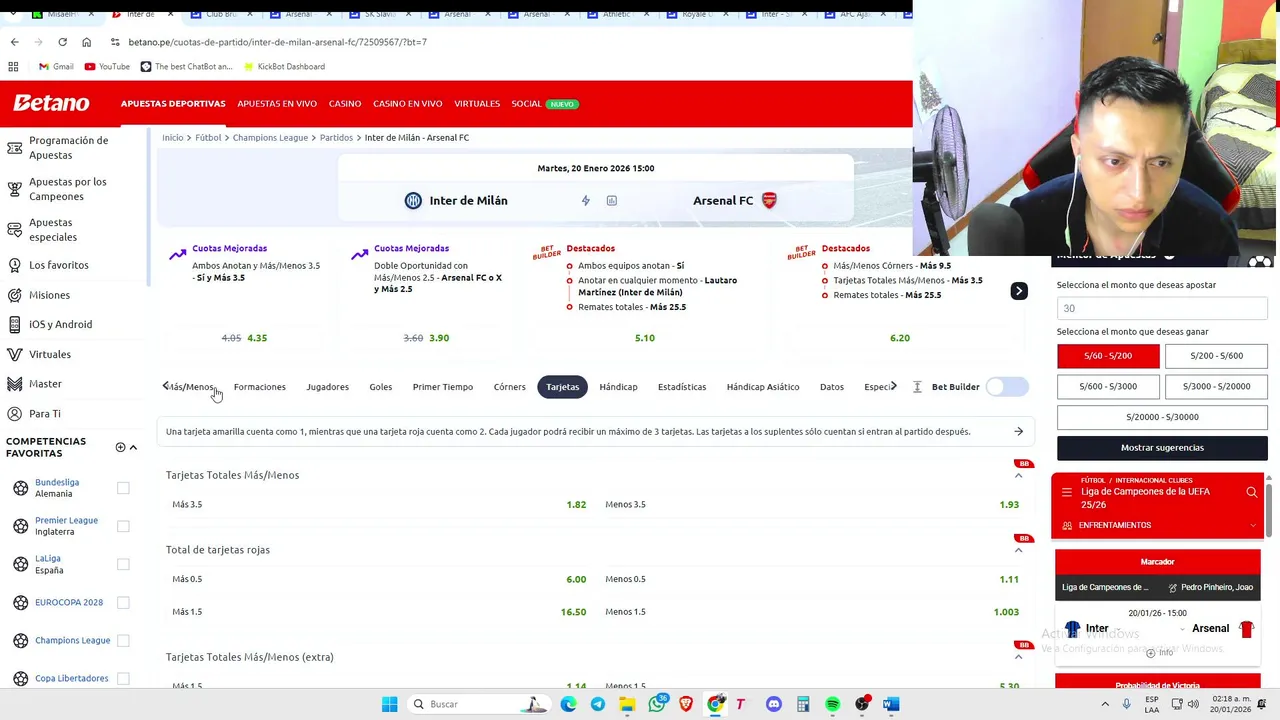
Task: Go back in browser history
Action: click(14, 42)
